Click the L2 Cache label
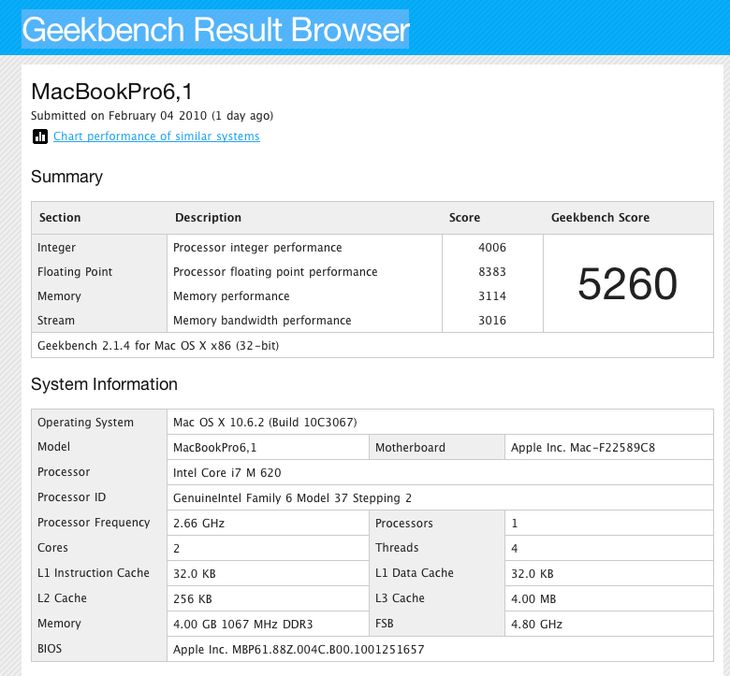The width and height of the screenshot is (730, 676). pos(62,598)
